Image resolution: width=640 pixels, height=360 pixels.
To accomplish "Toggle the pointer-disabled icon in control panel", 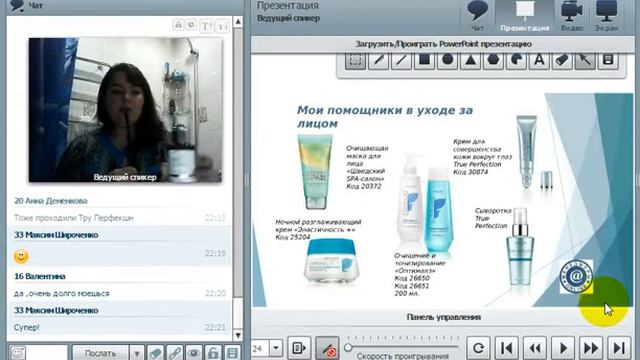I will pos(327,348).
